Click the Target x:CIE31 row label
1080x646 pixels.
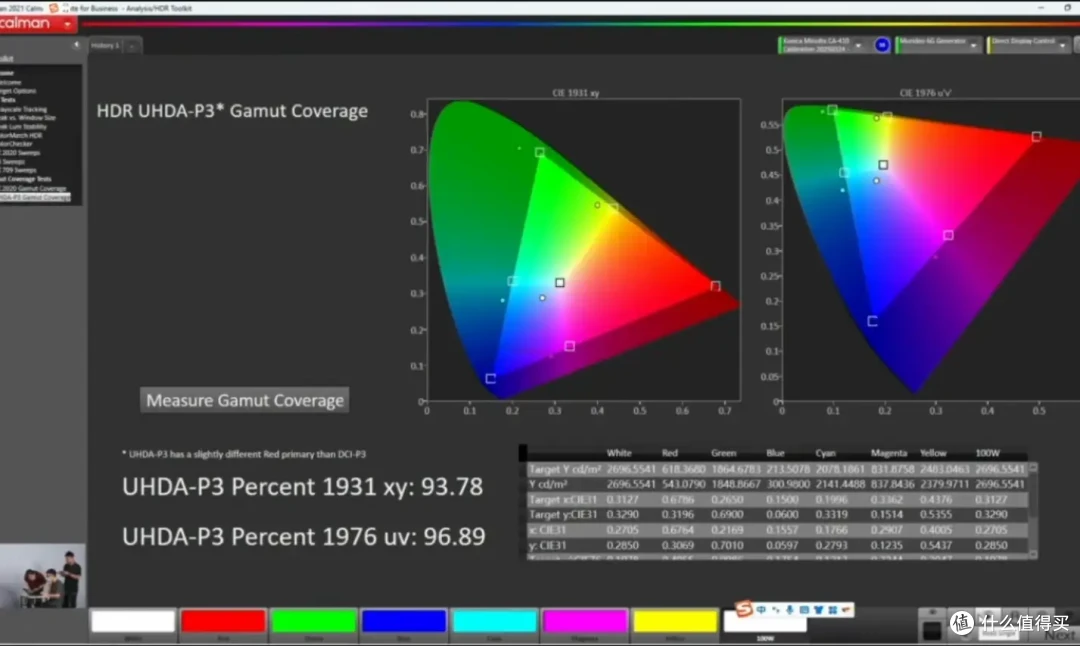click(x=563, y=499)
